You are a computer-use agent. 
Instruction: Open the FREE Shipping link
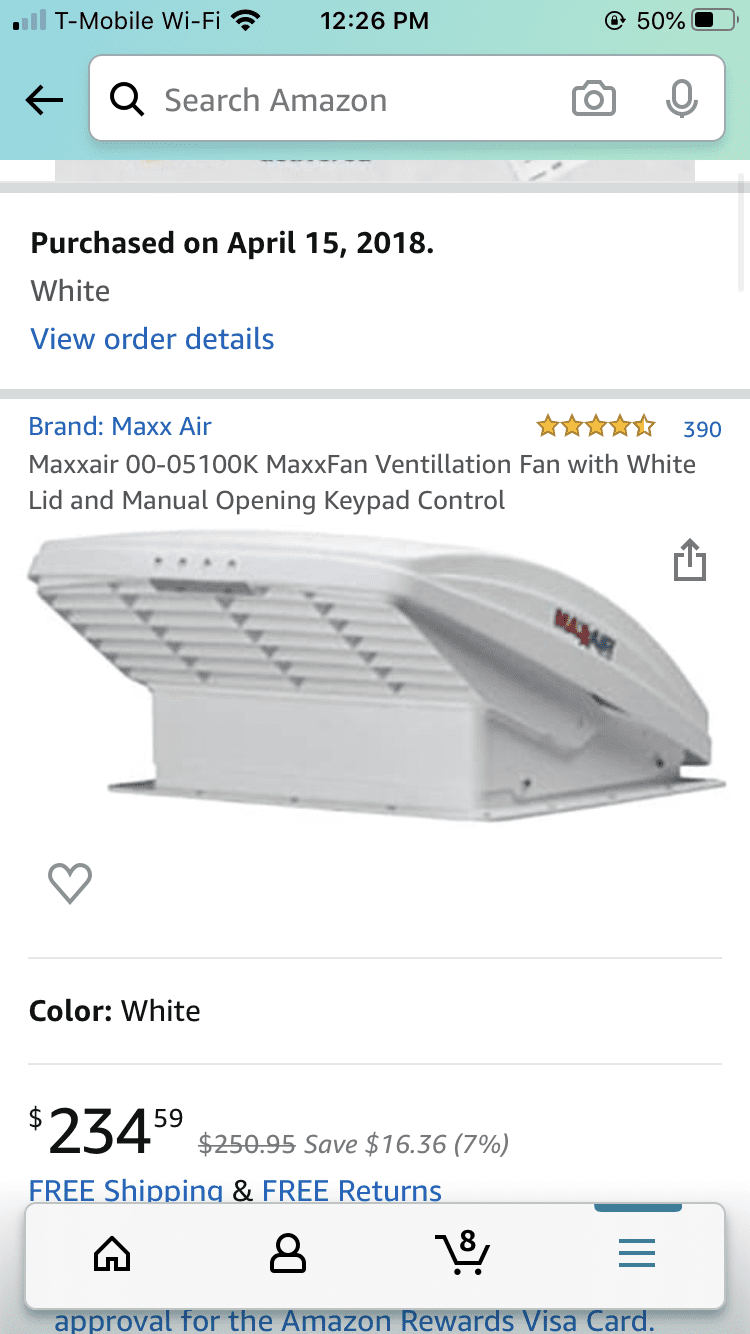(x=126, y=1190)
